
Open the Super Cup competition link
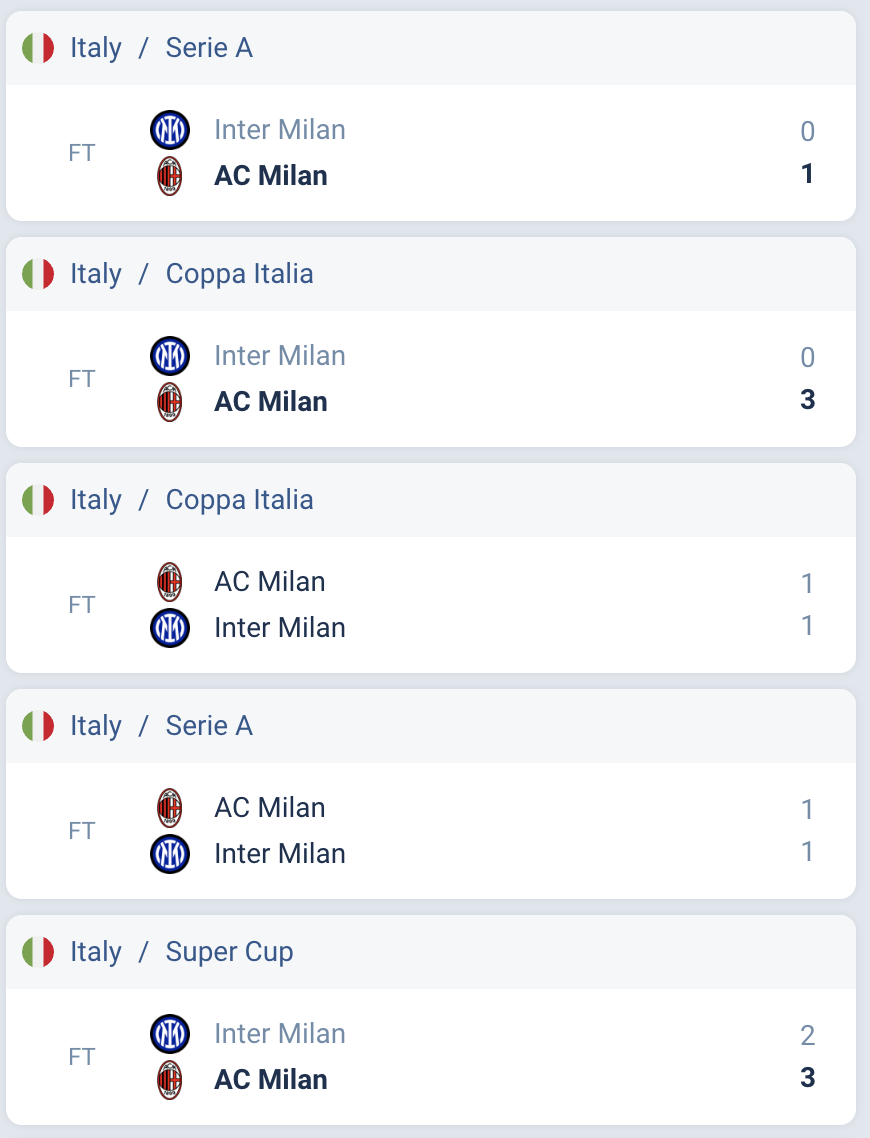229,952
